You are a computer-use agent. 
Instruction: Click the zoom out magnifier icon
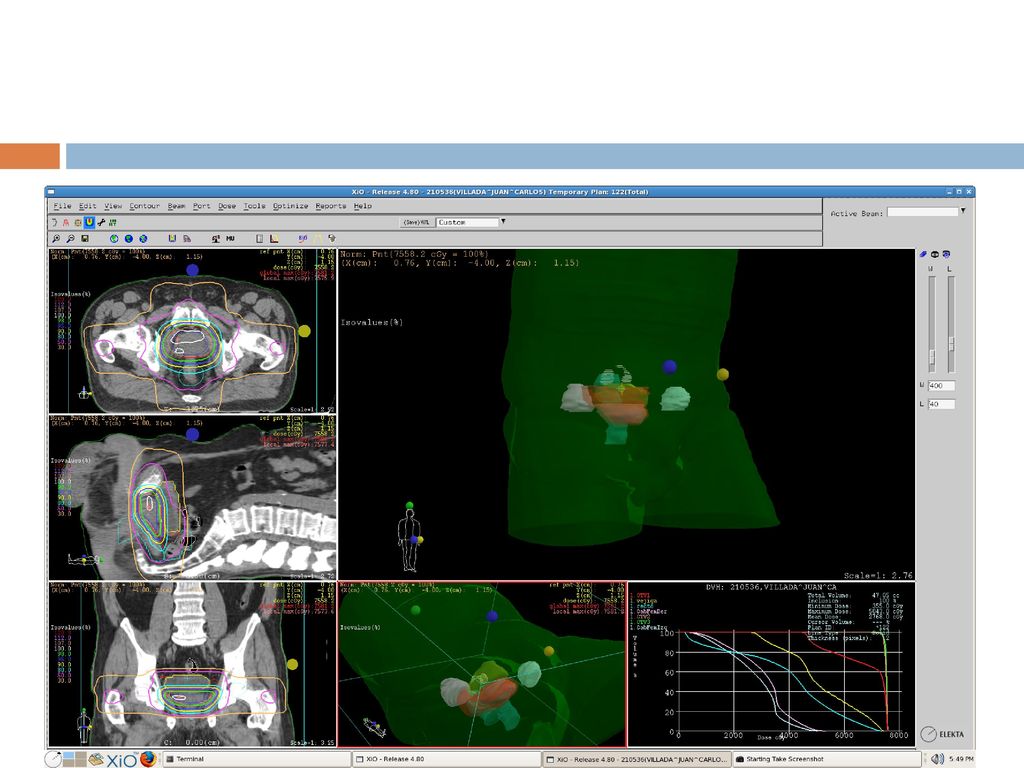coord(71,239)
